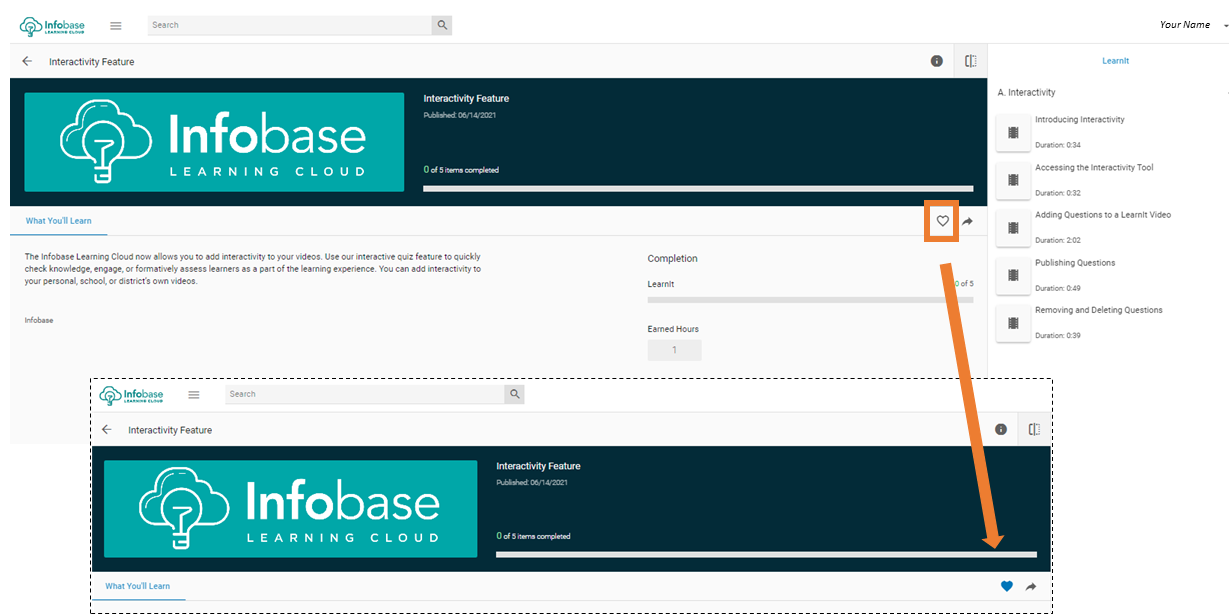Click the items completed progress bar in top banner
The height and width of the screenshot is (616, 1229).
[698, 188]
